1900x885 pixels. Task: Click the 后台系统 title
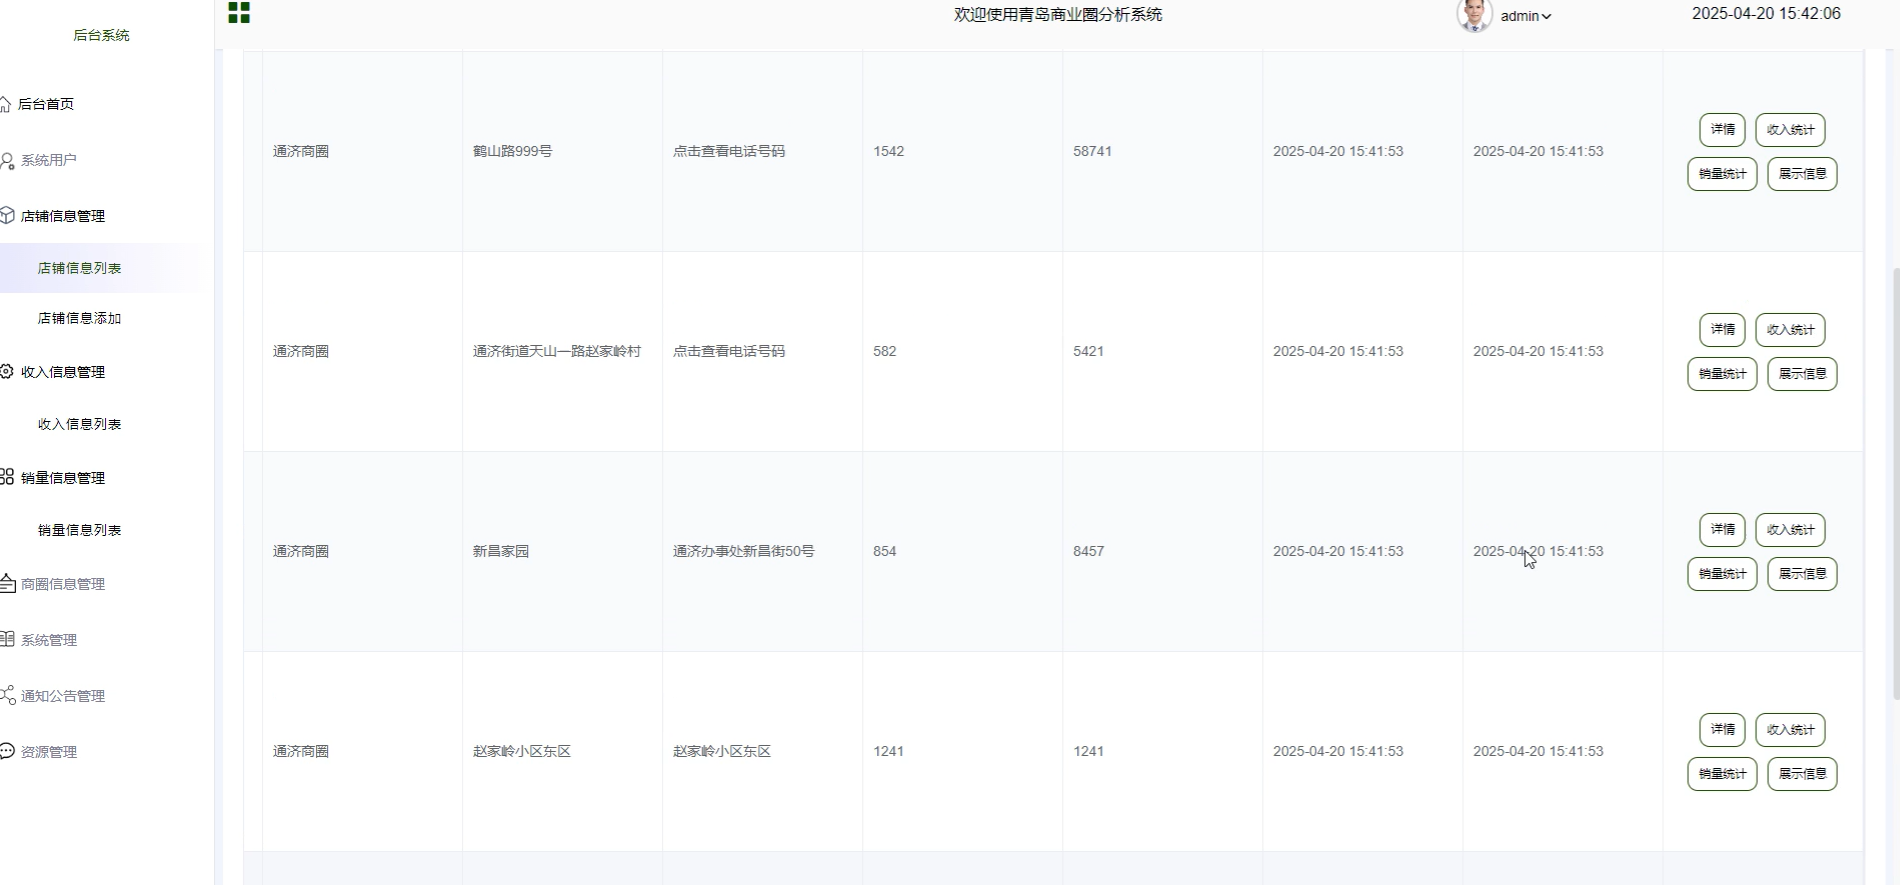click(x=101, y=35)
